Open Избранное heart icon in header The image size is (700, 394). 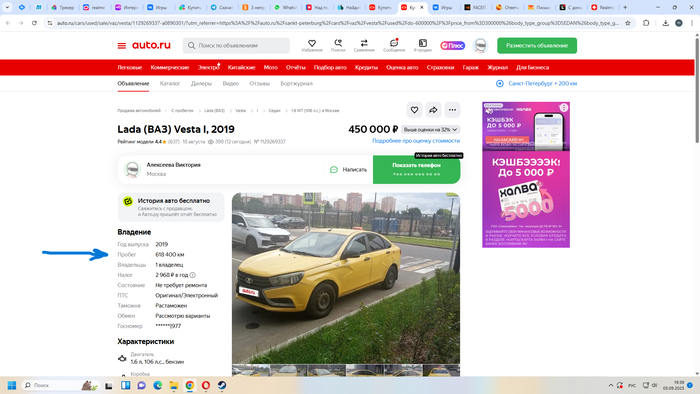click(312, 45)
